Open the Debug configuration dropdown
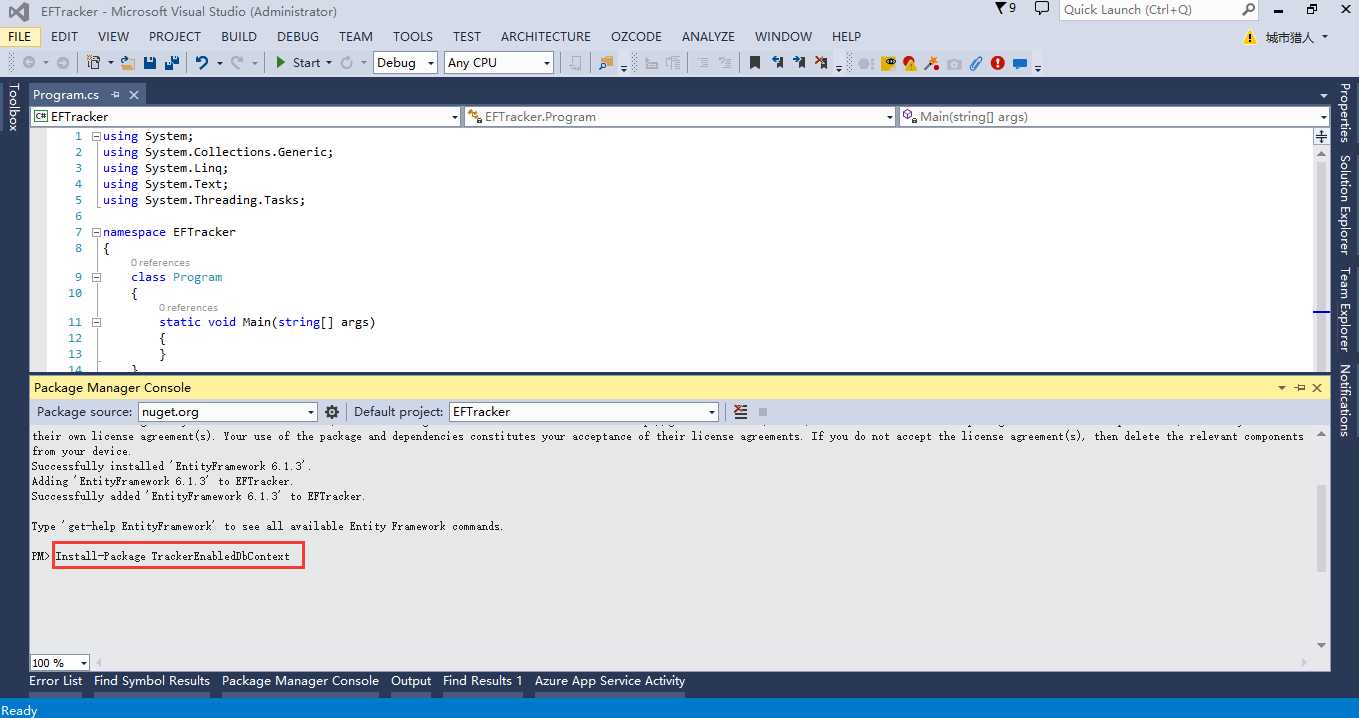1359x718 pixels. (x=405, y=62)
